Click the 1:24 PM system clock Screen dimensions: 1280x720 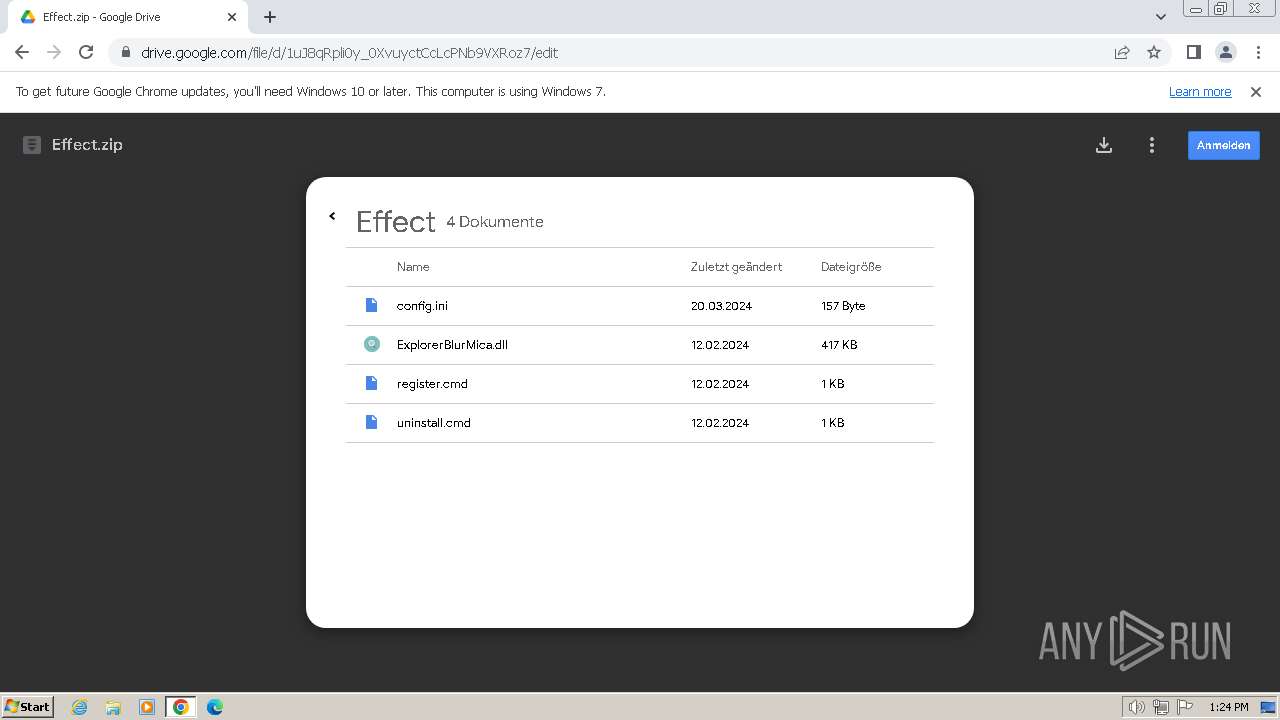(1229, 707)
